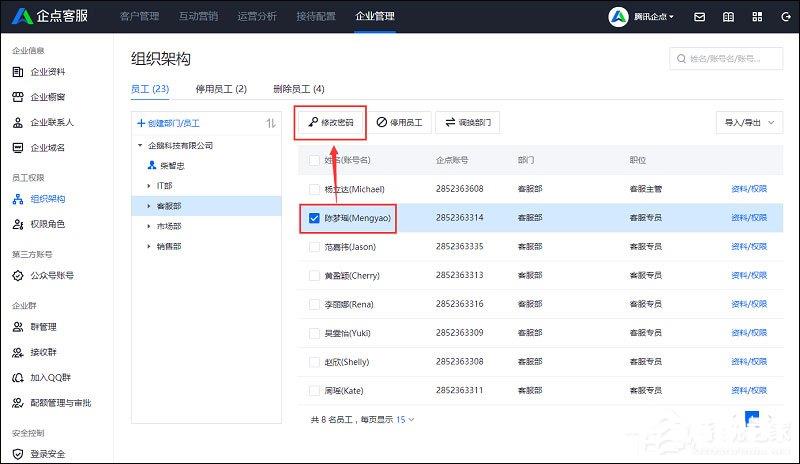Switch to the 停用员工 (2) tab
The height and width of the screenshot is (464, 800).
point(221,89)
